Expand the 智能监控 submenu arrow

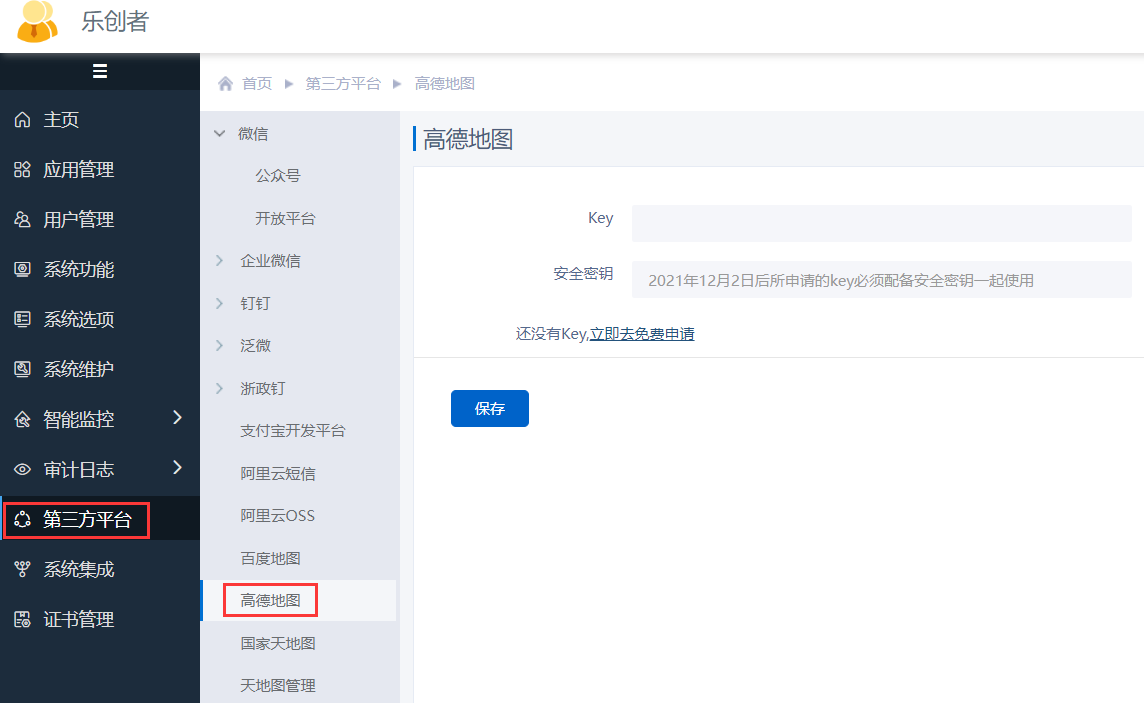point(177,418)
